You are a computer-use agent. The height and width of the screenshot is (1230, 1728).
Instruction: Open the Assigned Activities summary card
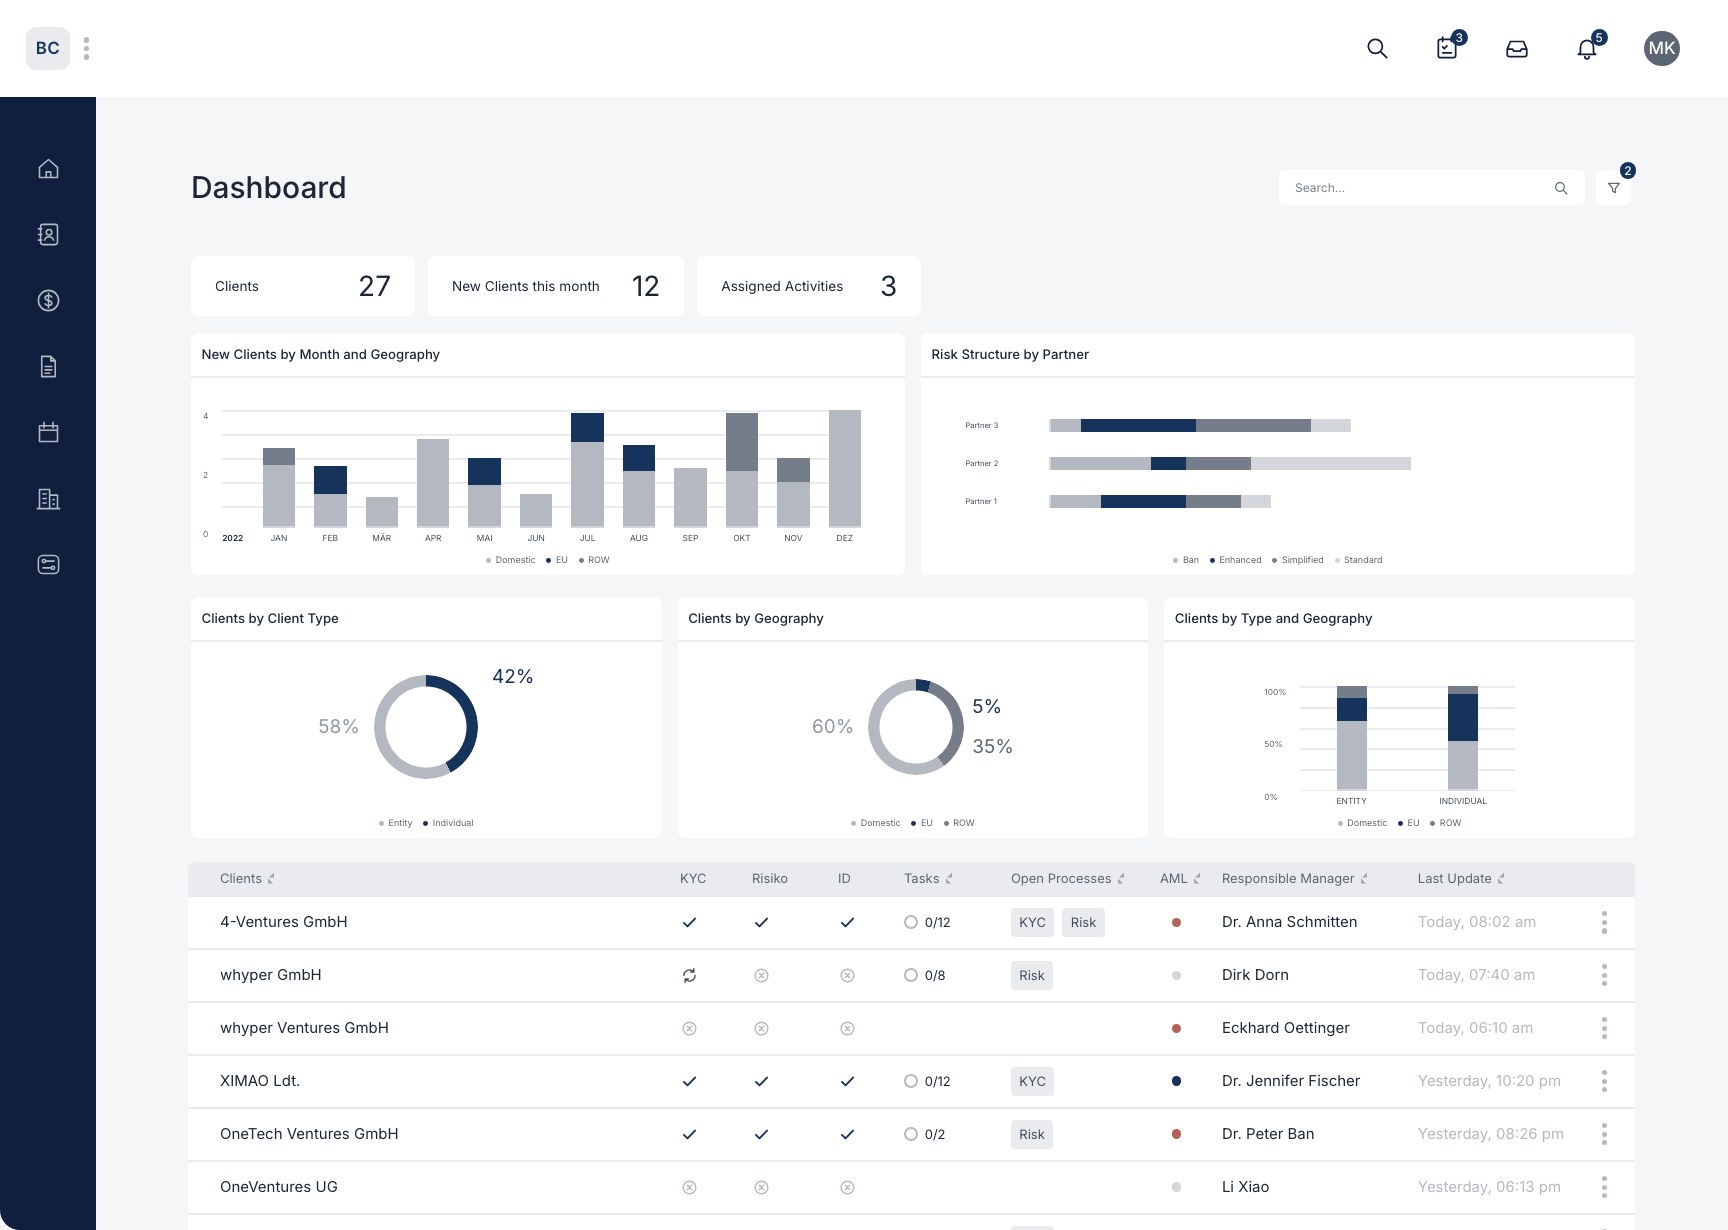pyautogui.click(x=808, y=286)
